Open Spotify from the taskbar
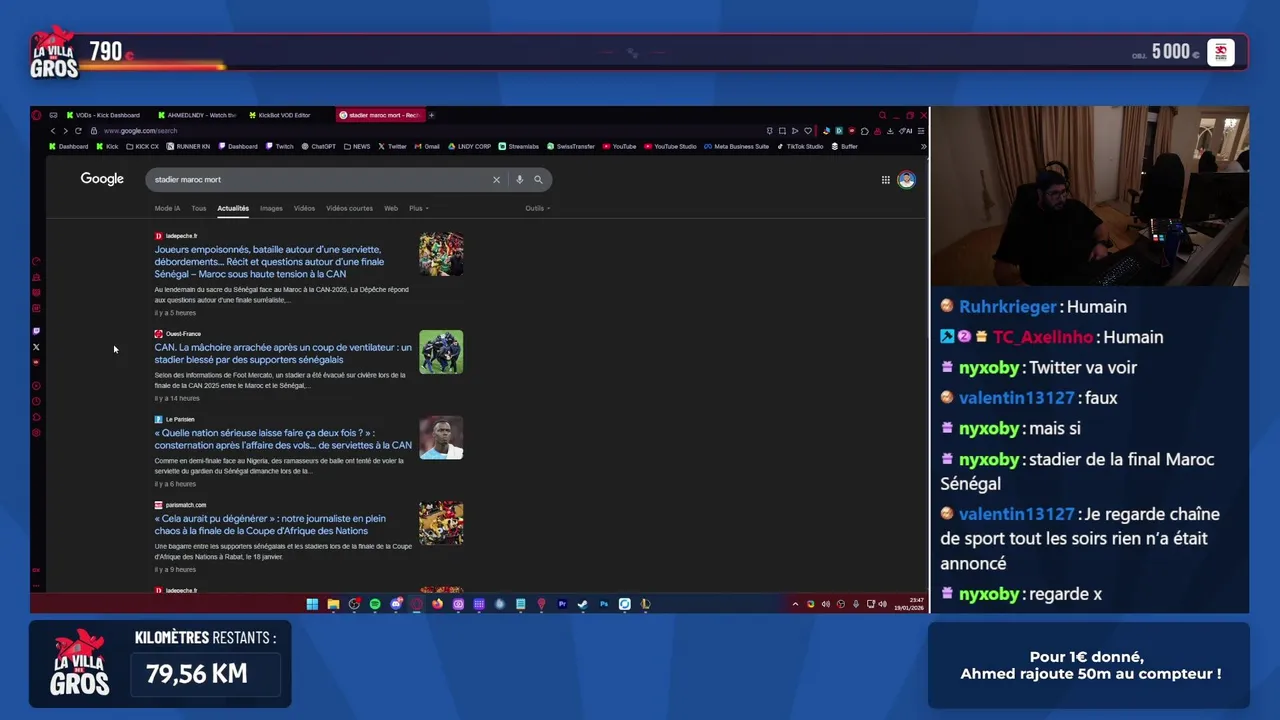Screen dimensions: 1280x720 pos(375,604)
